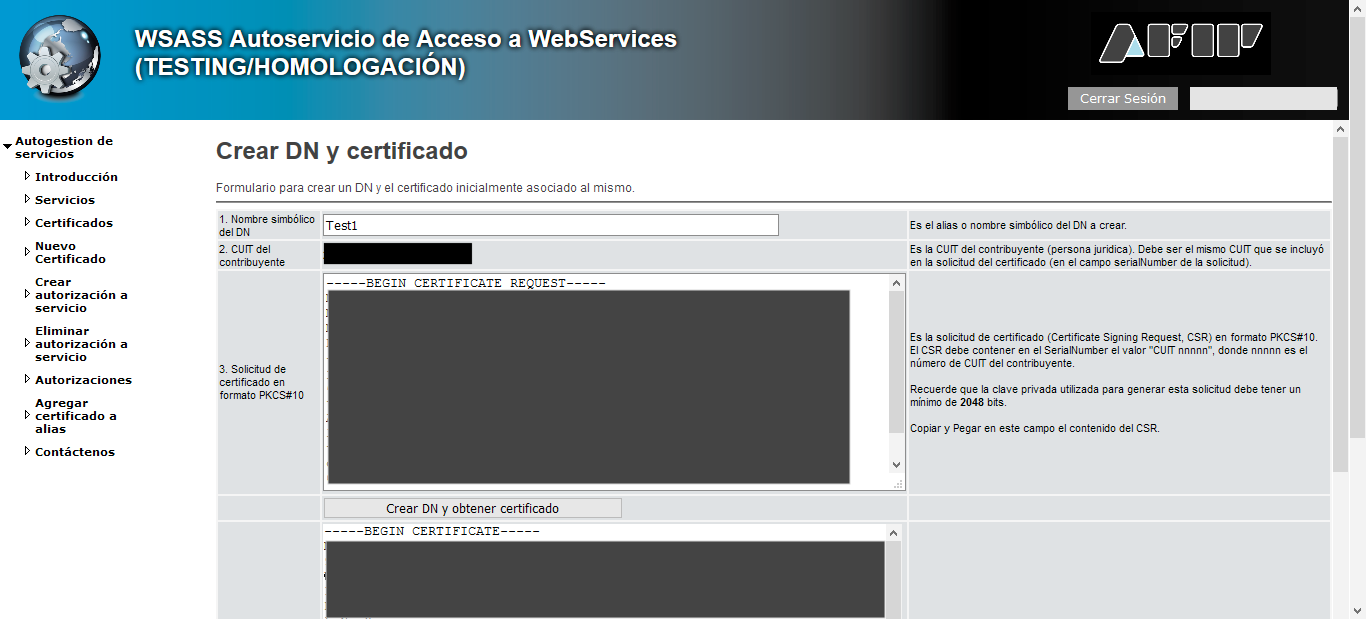Click the 'mínimo de 2048 bits' reminder text

coord(958,402)
